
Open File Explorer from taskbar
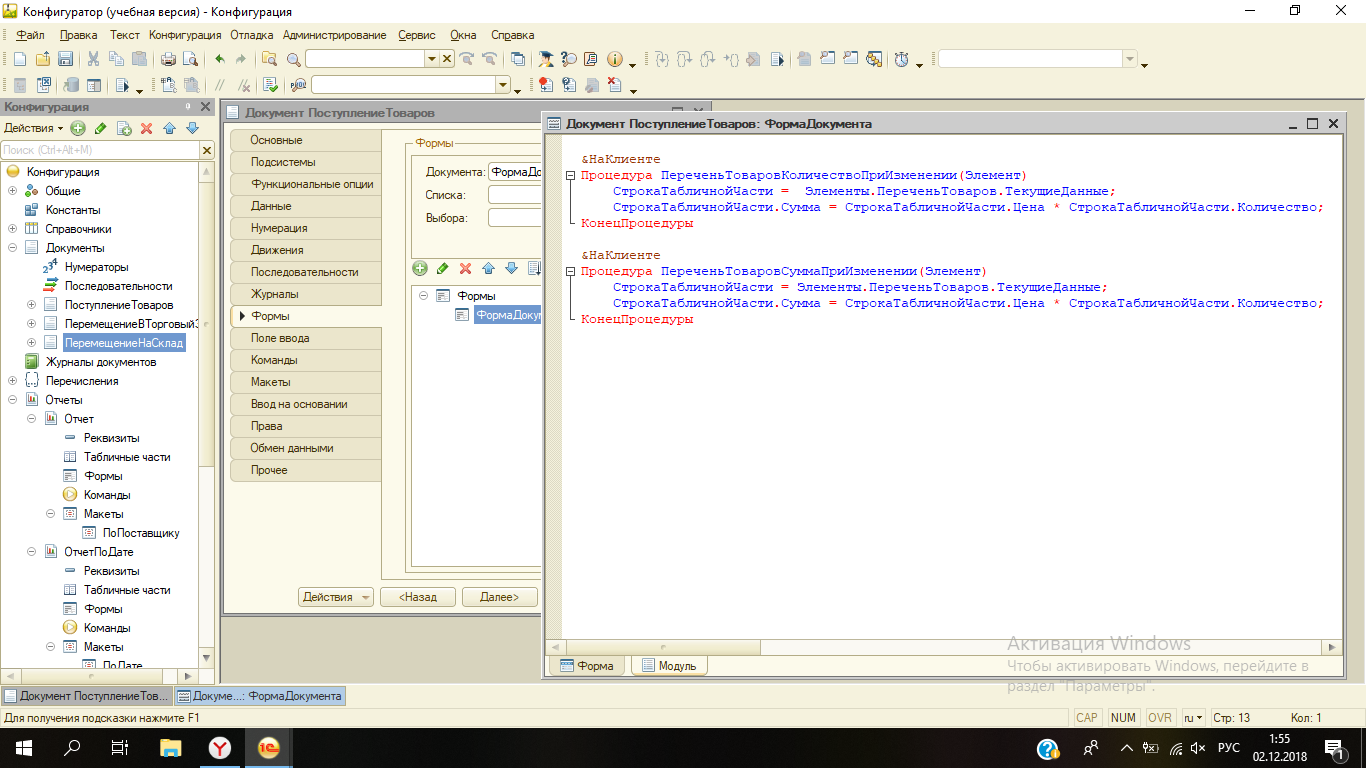(x=172, y=747)
